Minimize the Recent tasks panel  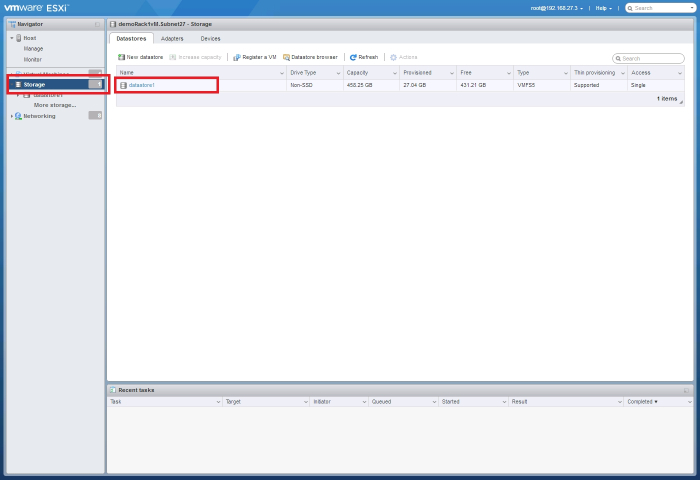(x=686, y=390)
